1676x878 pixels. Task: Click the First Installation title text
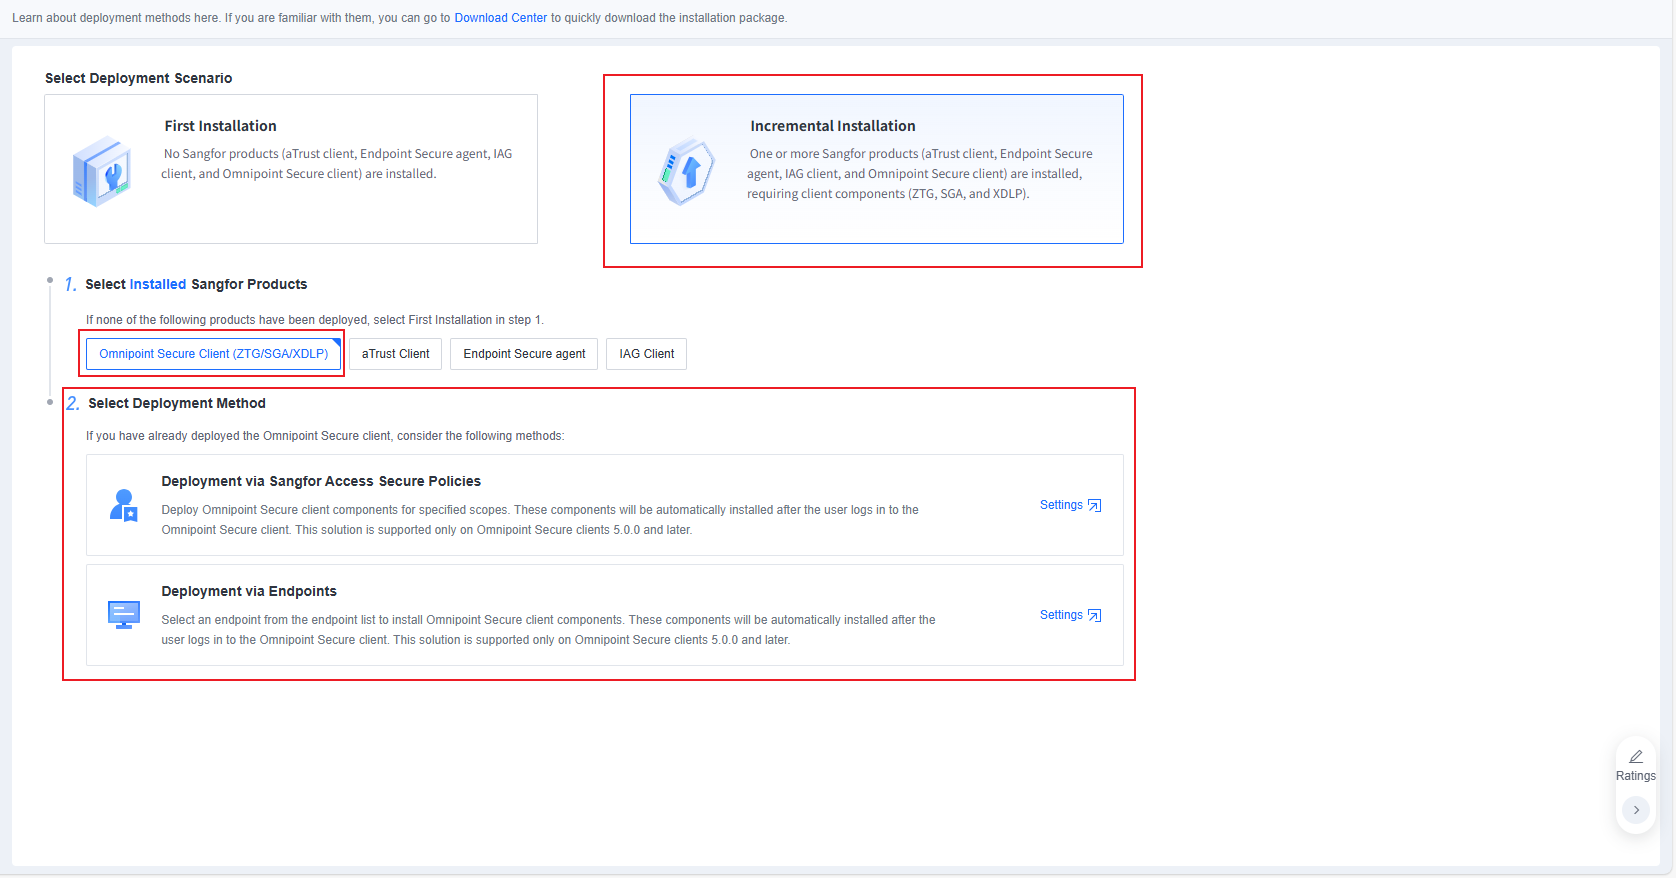tap(220, 126)
